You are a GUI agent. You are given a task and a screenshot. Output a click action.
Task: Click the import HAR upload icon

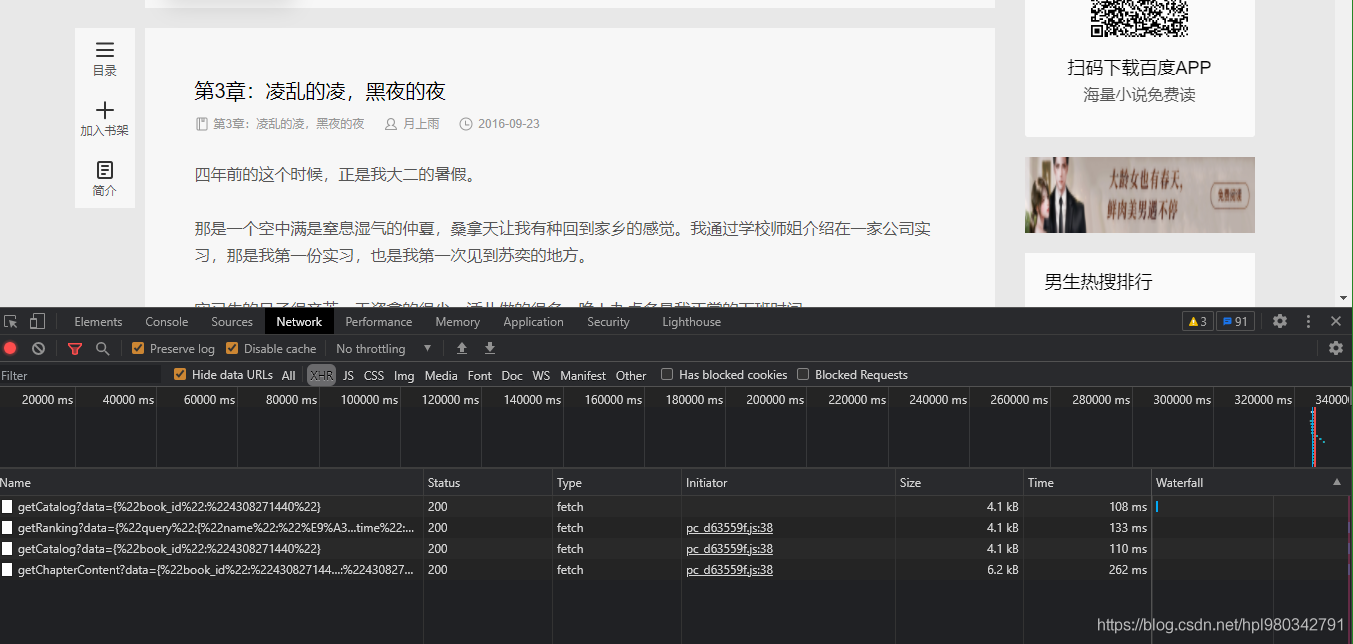(462, 349)
